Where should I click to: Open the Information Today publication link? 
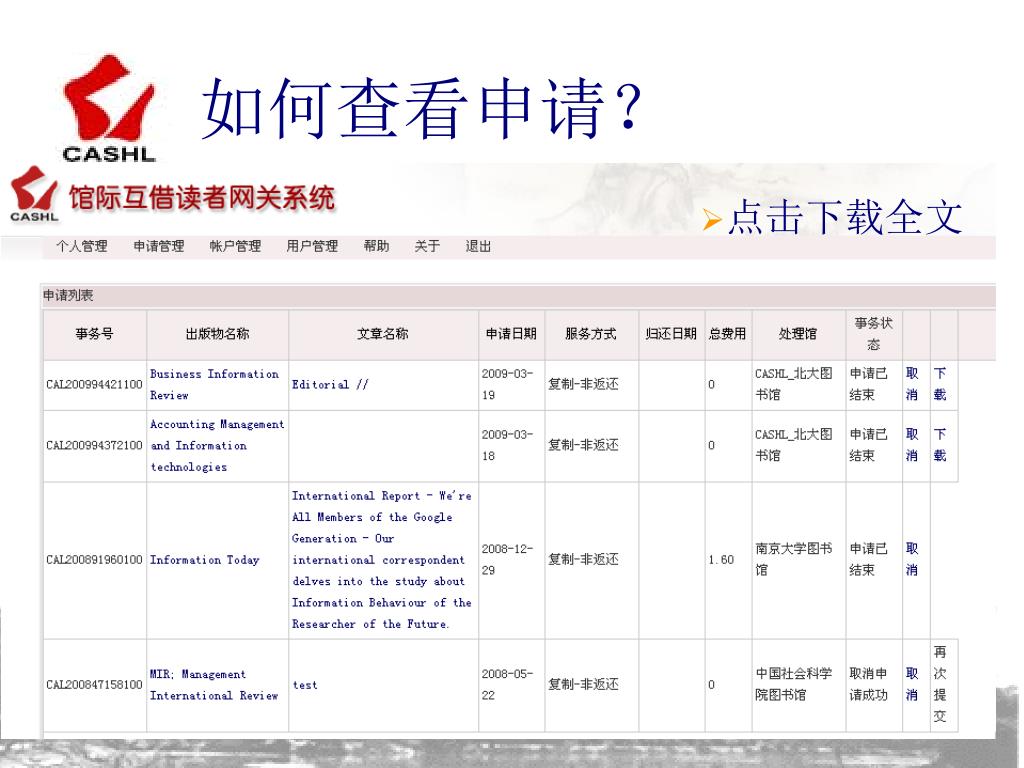click(204, 560)
